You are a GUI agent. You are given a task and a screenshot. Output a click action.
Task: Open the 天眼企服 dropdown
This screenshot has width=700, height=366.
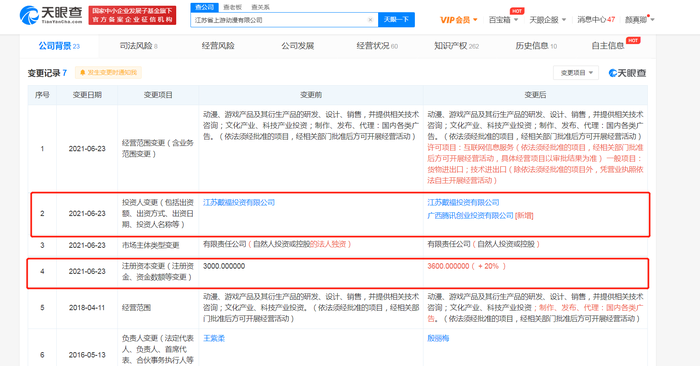(x=547, y=20)
